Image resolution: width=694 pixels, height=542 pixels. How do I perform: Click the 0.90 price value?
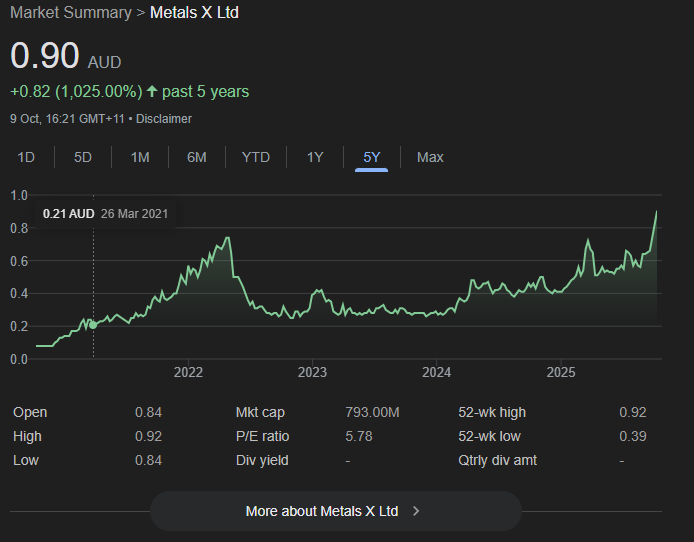(x=45, y=56)
